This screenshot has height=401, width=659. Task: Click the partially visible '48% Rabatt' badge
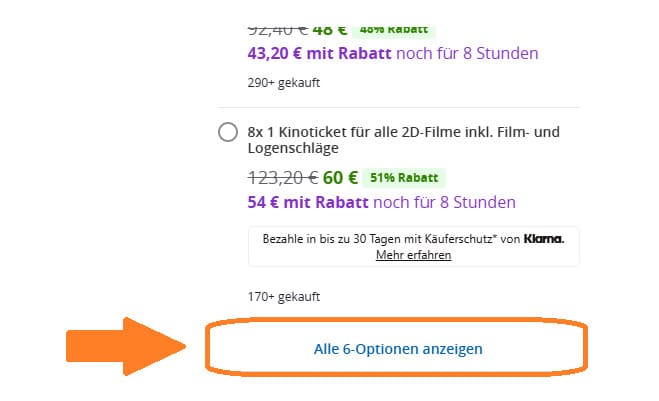click(x=394, y=30)
